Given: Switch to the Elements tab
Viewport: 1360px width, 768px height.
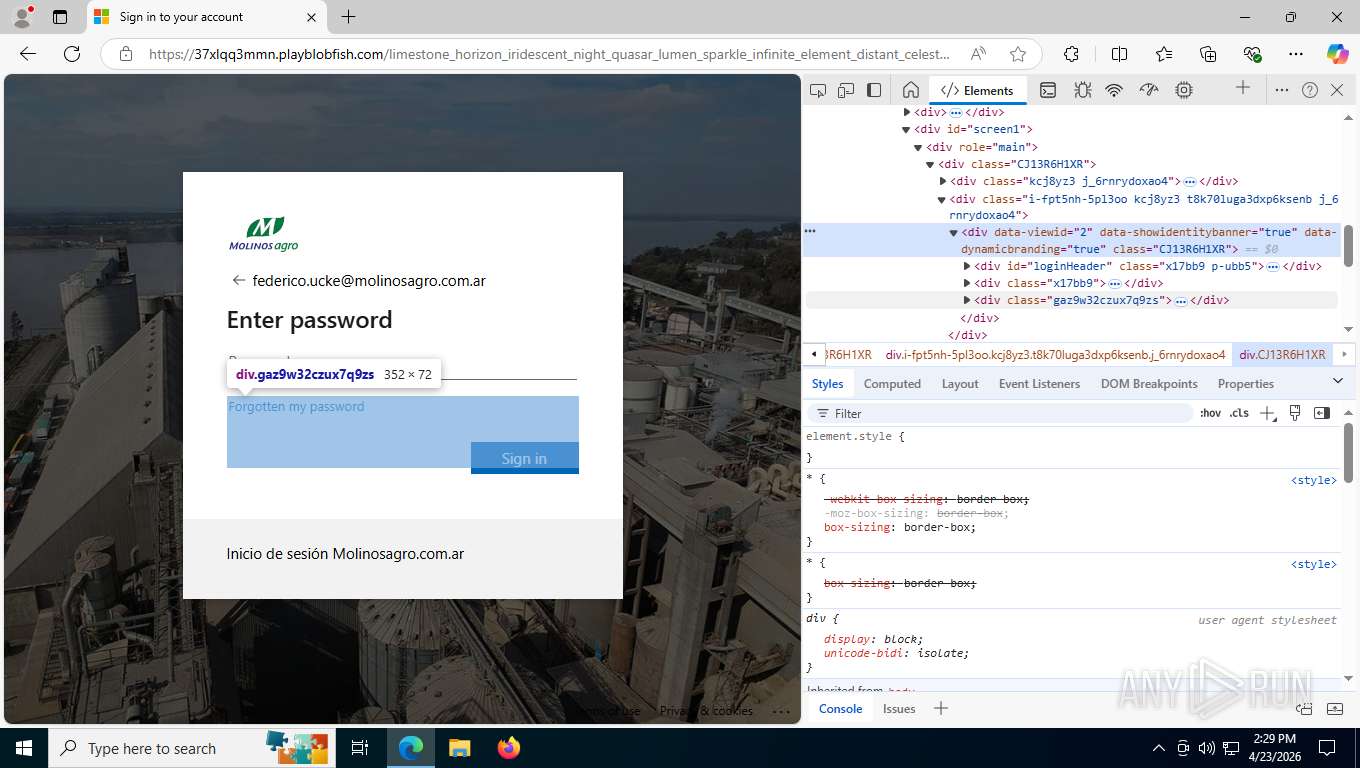Looking at the screenshot, I should pyautogui.click(x=977, y=90).
